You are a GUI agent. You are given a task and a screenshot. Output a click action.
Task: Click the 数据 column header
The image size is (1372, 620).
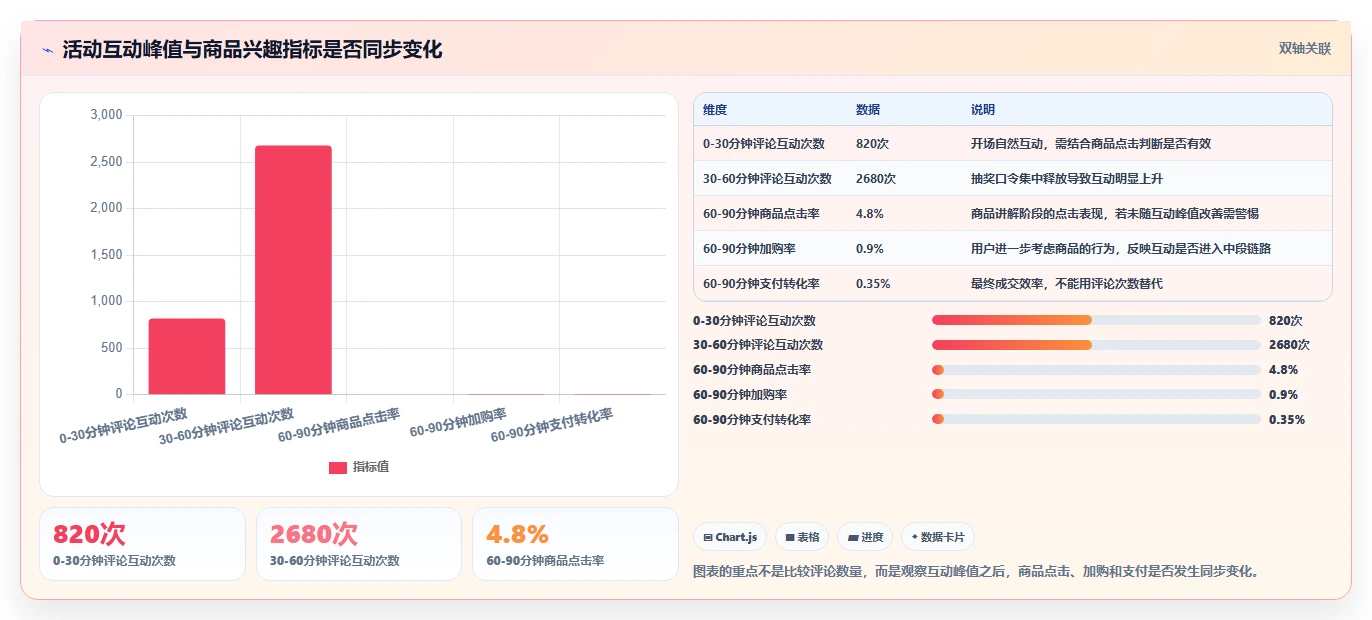(868, 110)
